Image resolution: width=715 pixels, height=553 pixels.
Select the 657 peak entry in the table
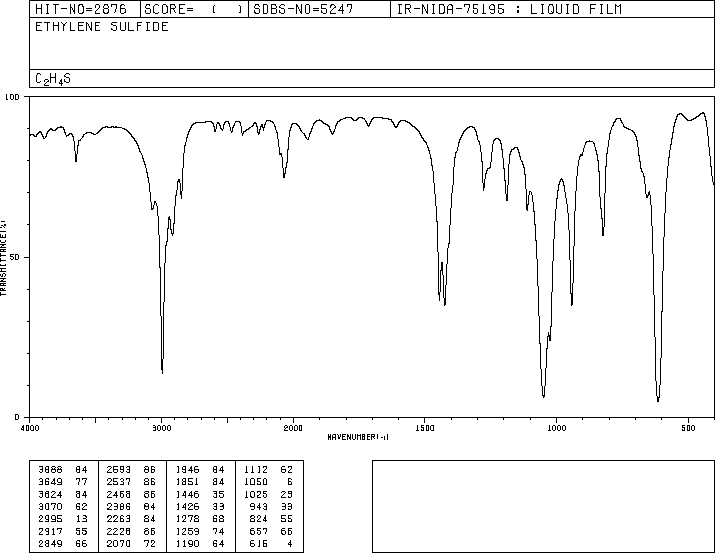point(271,532)
